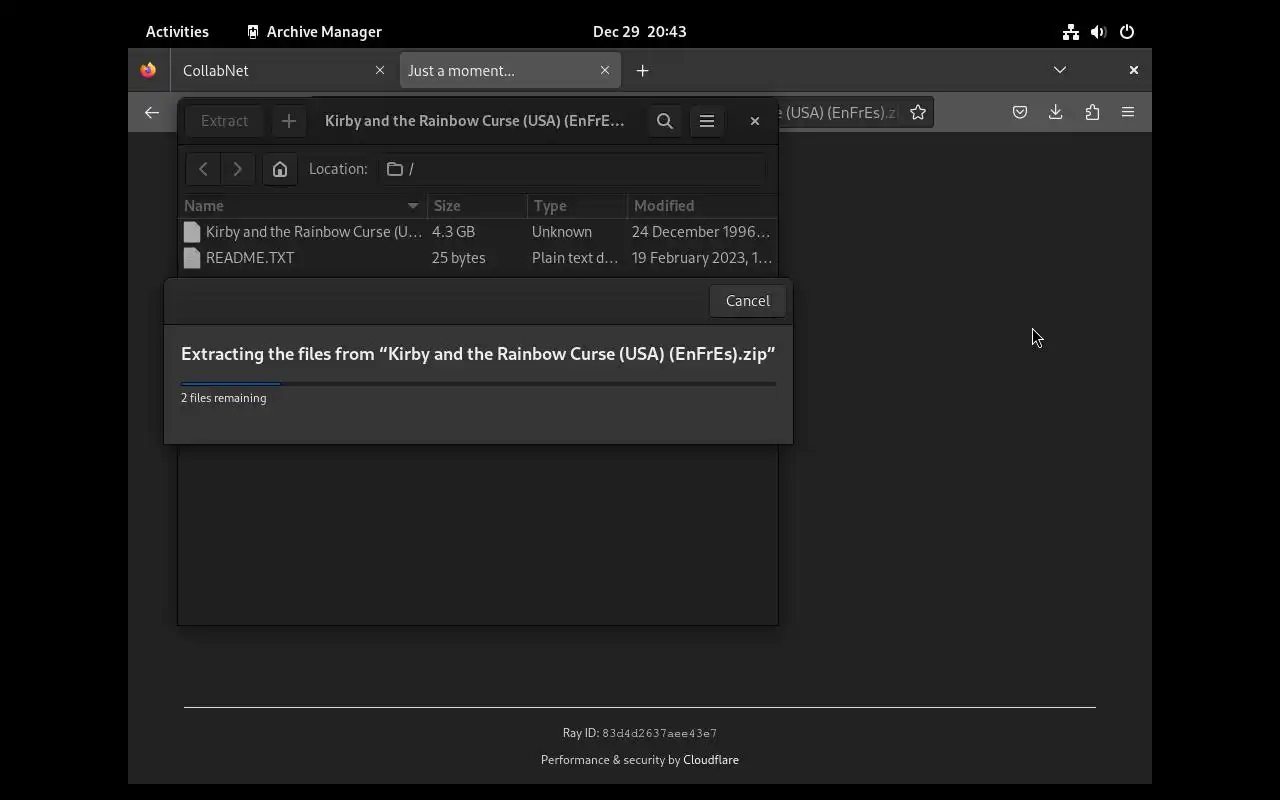This screenshot has height=800, width=1280.
Task: Bookmark this page with the star icon
Action: tap(918, 113)
